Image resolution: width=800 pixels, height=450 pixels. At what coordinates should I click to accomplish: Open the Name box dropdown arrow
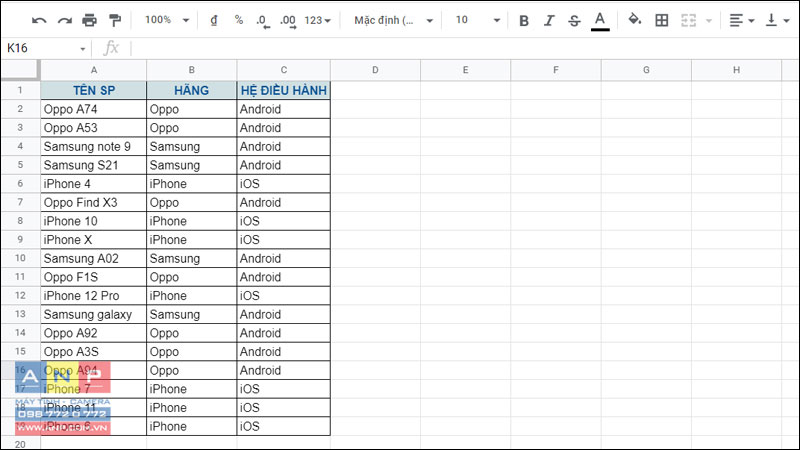83,49
